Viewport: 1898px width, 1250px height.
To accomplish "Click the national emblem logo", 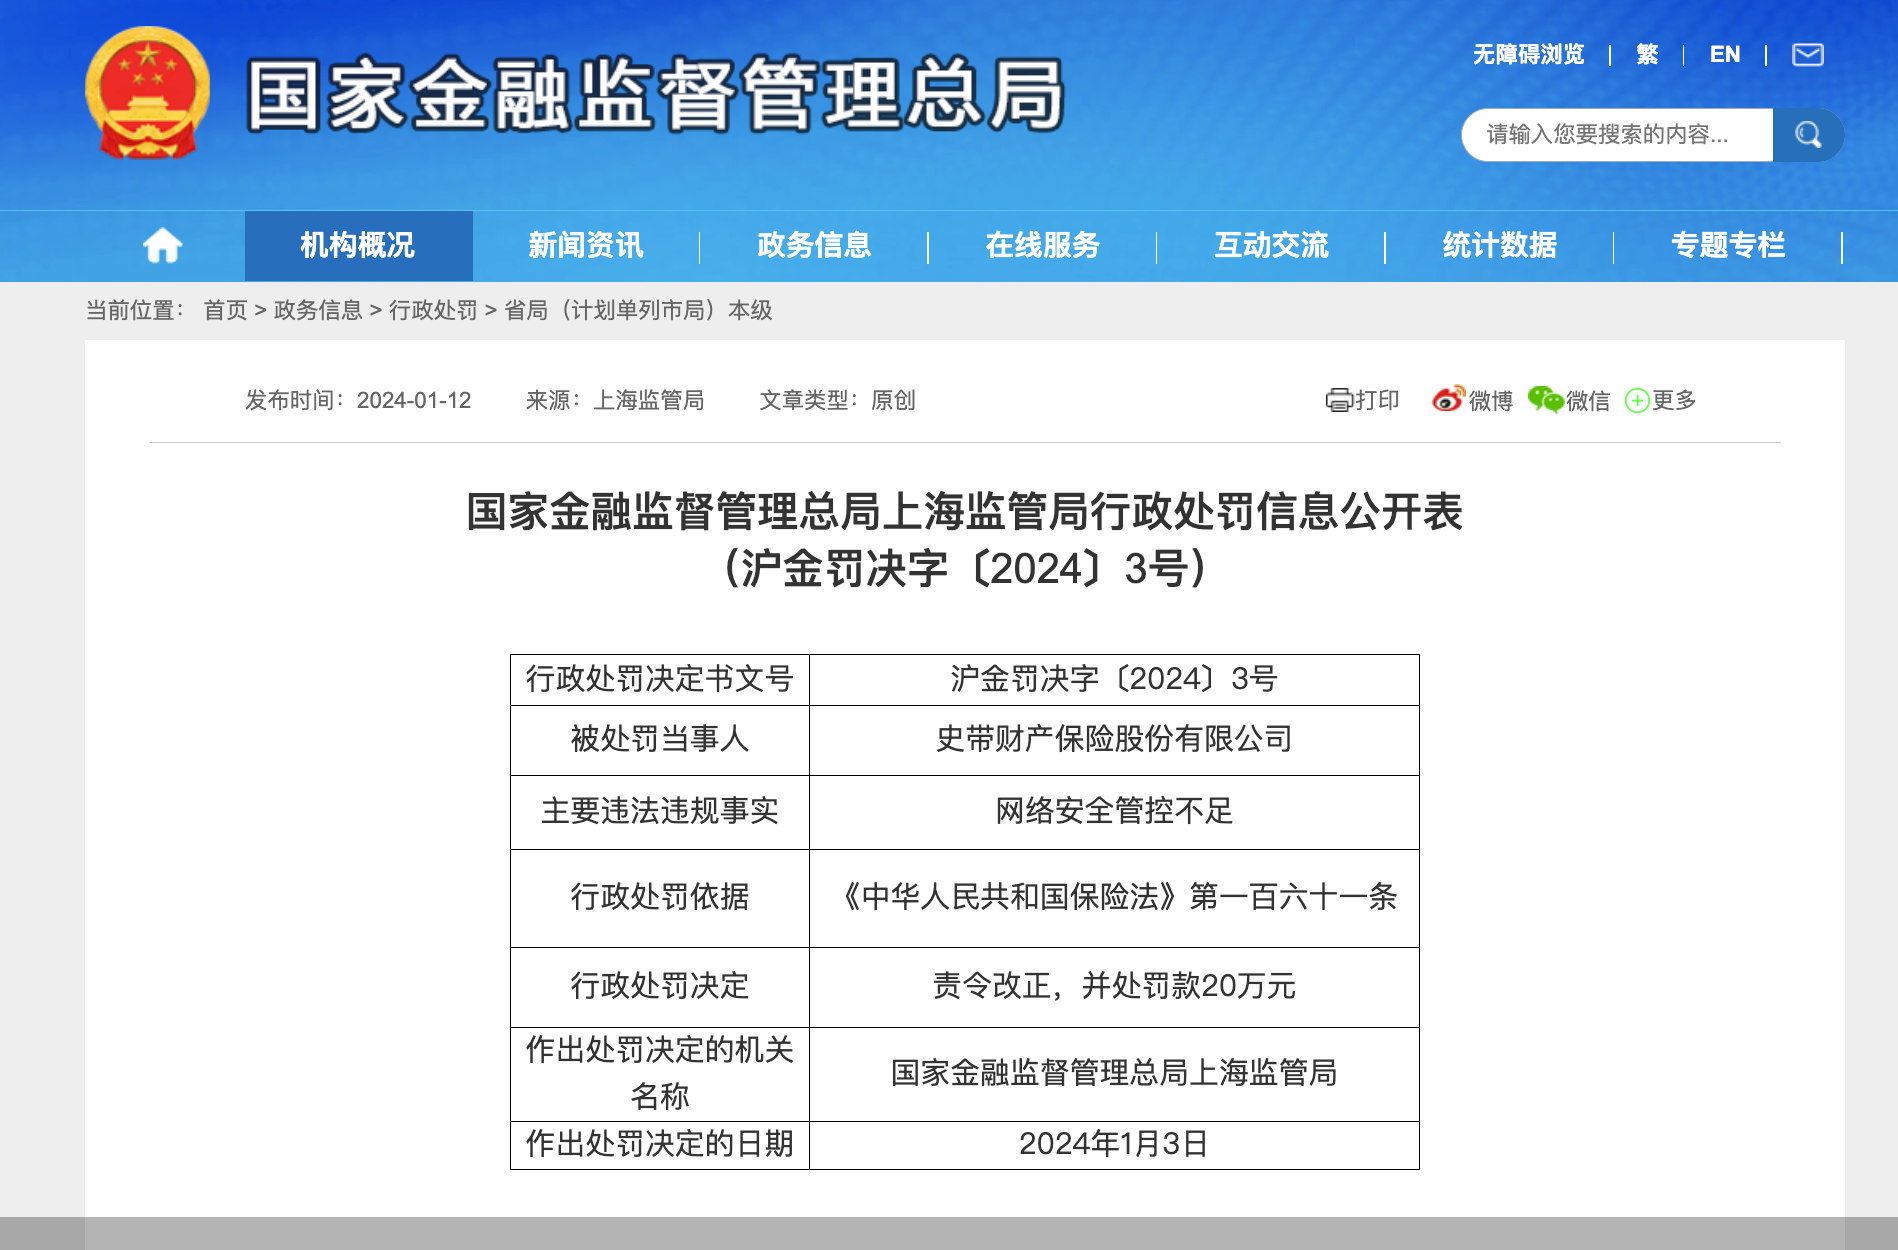I will click(x=146, y=94).
